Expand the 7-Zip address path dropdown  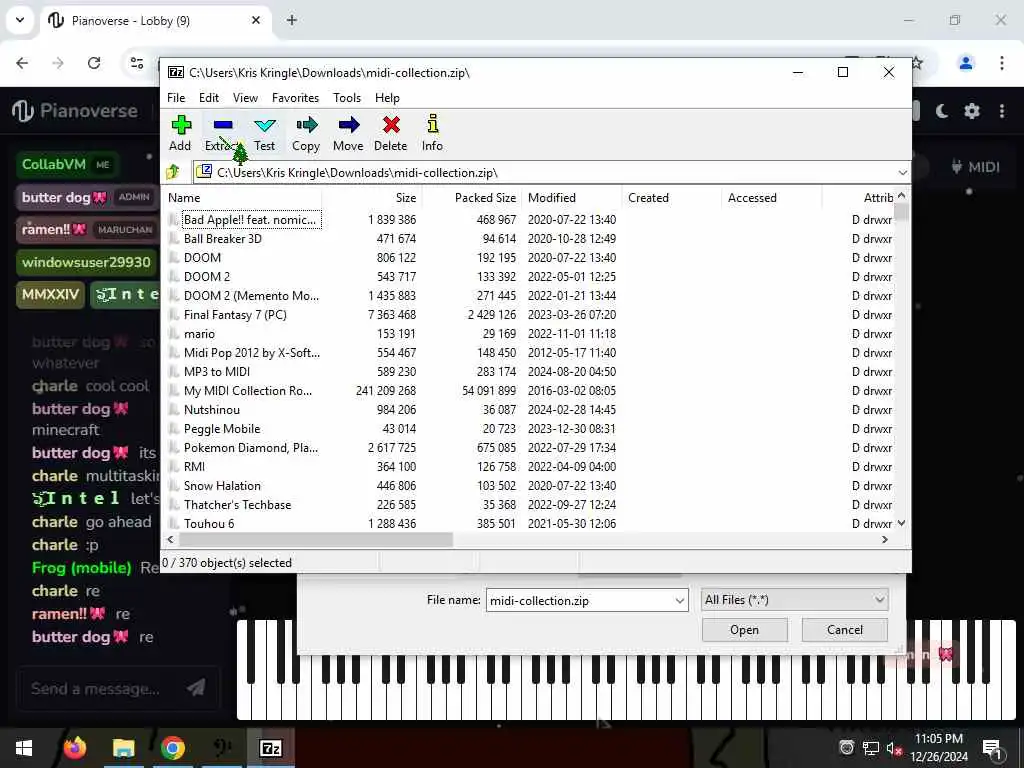(x=903, y=172)
